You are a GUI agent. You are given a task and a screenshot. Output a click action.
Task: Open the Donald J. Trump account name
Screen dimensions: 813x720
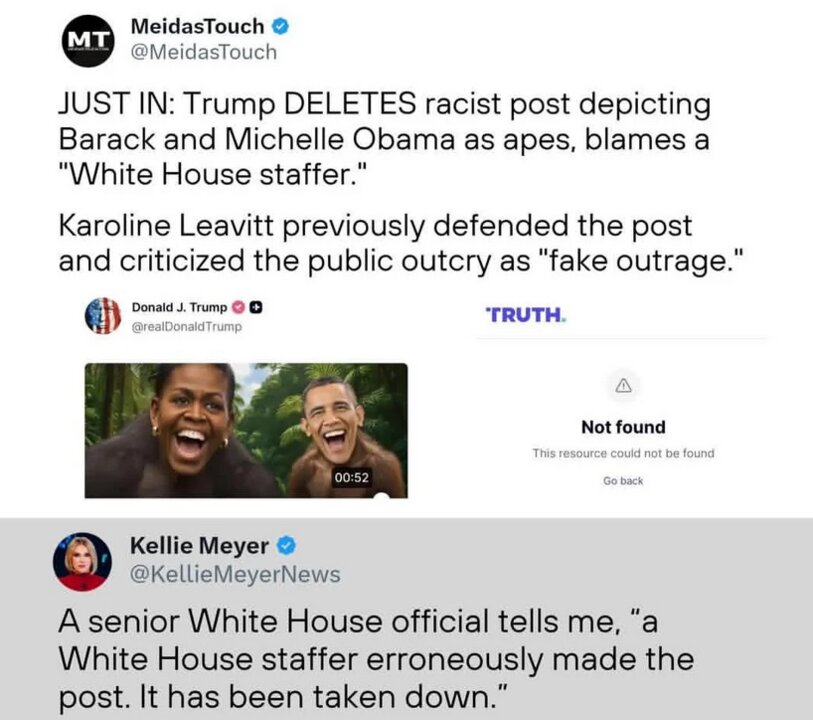click(x=179, y=307)
